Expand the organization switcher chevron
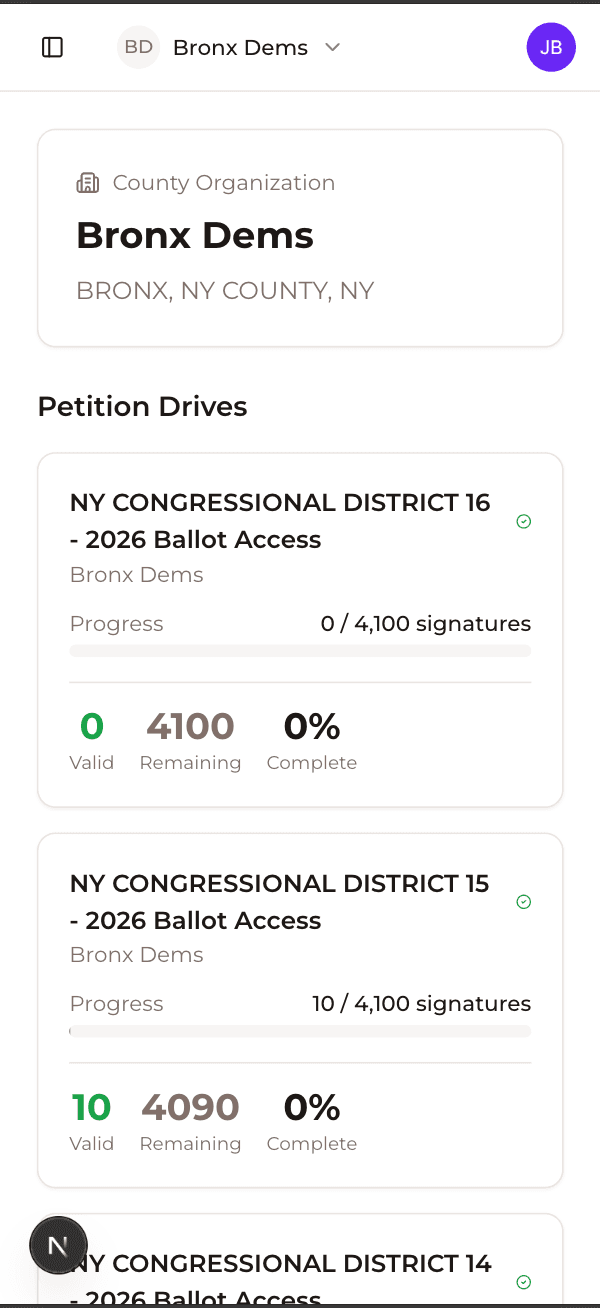This screenshot has width=600, height=1308. [333, 47]
